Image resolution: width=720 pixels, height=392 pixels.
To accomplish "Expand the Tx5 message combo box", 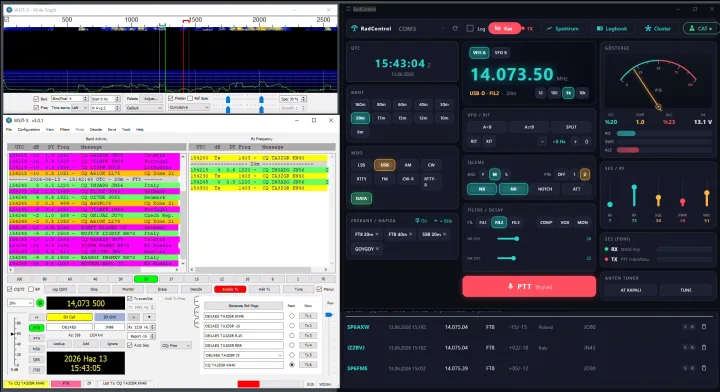I will point(280,355).
